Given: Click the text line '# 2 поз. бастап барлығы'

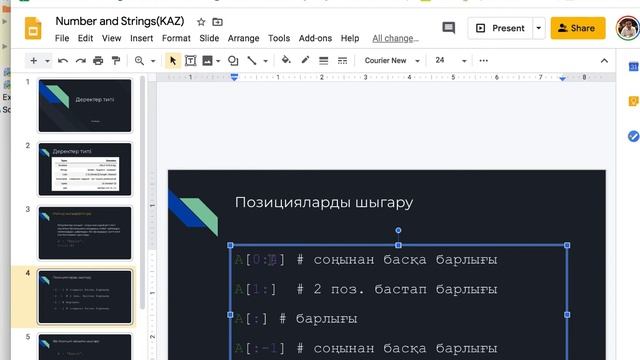Looking at the screenshot, I should [397, 289].
